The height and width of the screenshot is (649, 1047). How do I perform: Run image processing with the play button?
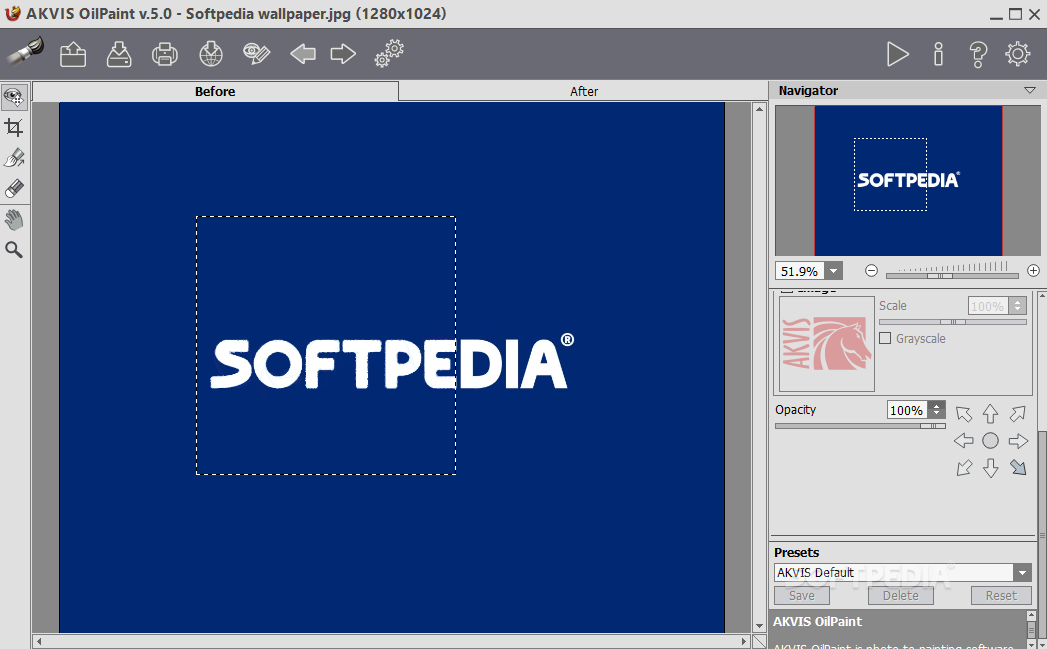[897, 54]
